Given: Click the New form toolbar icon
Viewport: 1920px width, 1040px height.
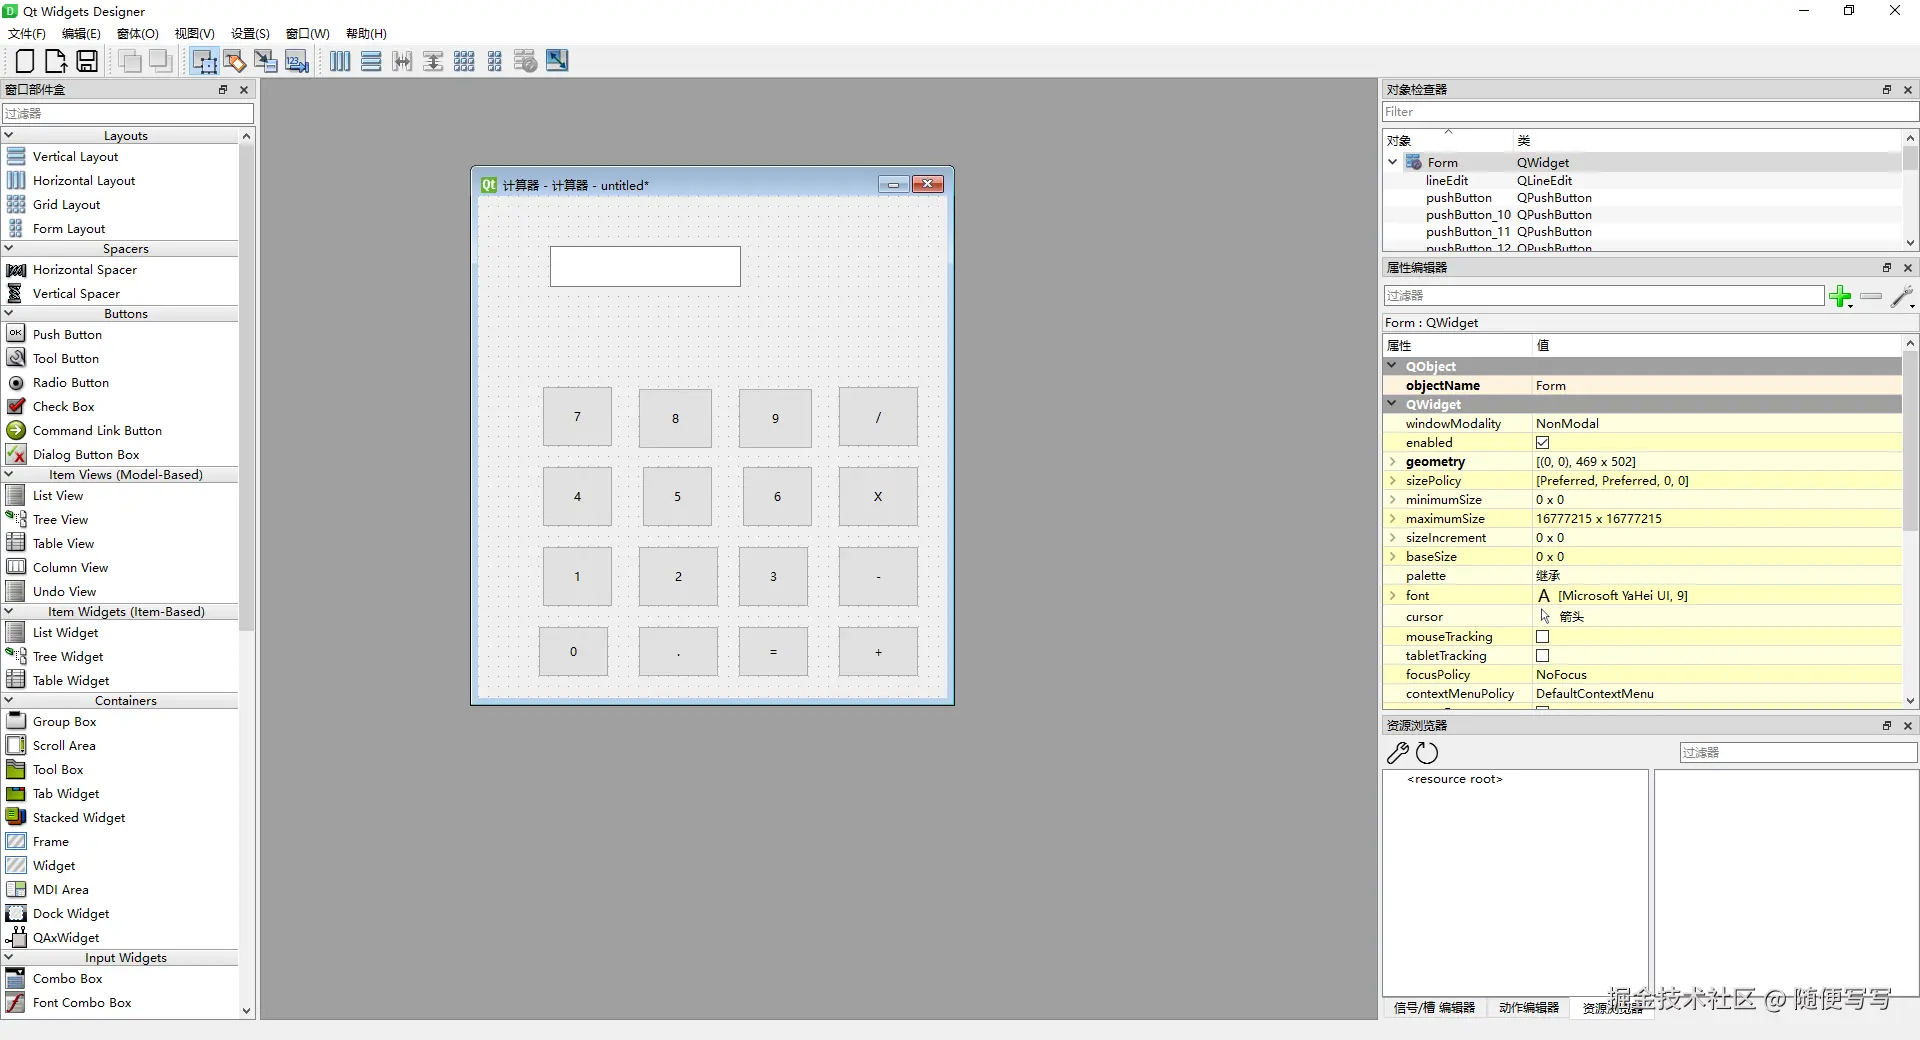Looking at the screenshot, I should pos(25,61).
